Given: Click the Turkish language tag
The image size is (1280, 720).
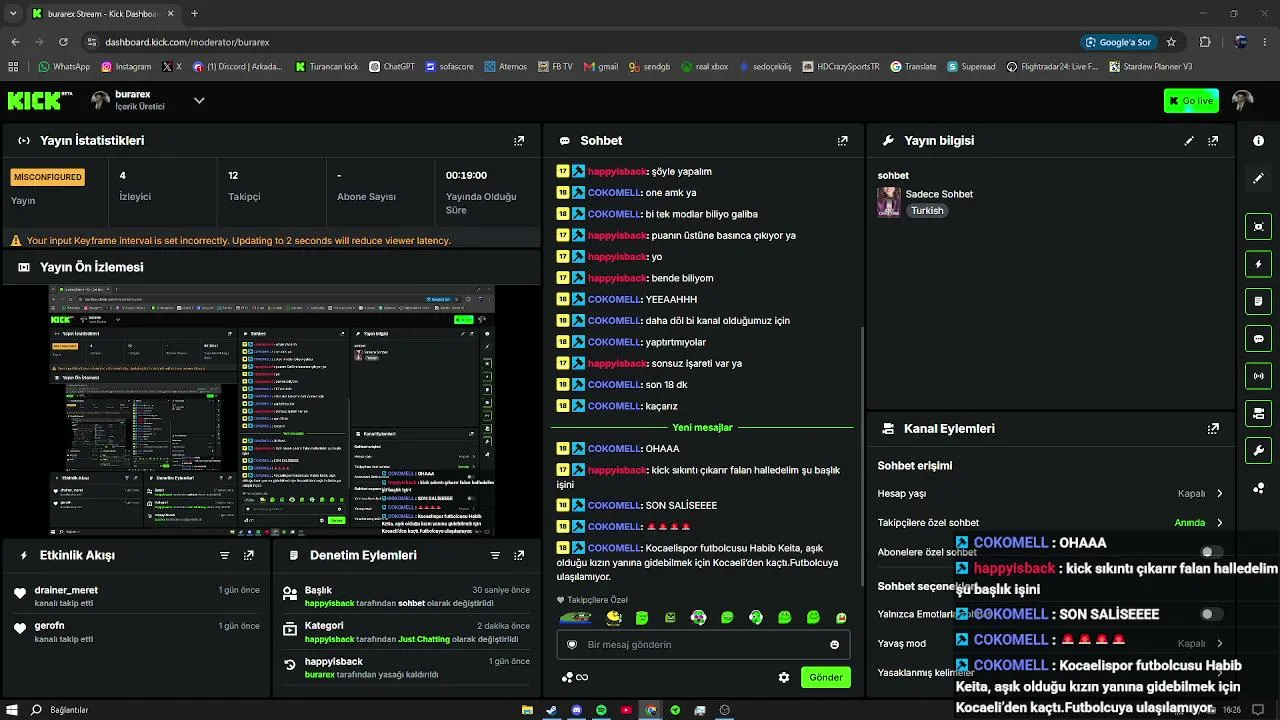Looking at the screenshot, I should coord(927,211).
